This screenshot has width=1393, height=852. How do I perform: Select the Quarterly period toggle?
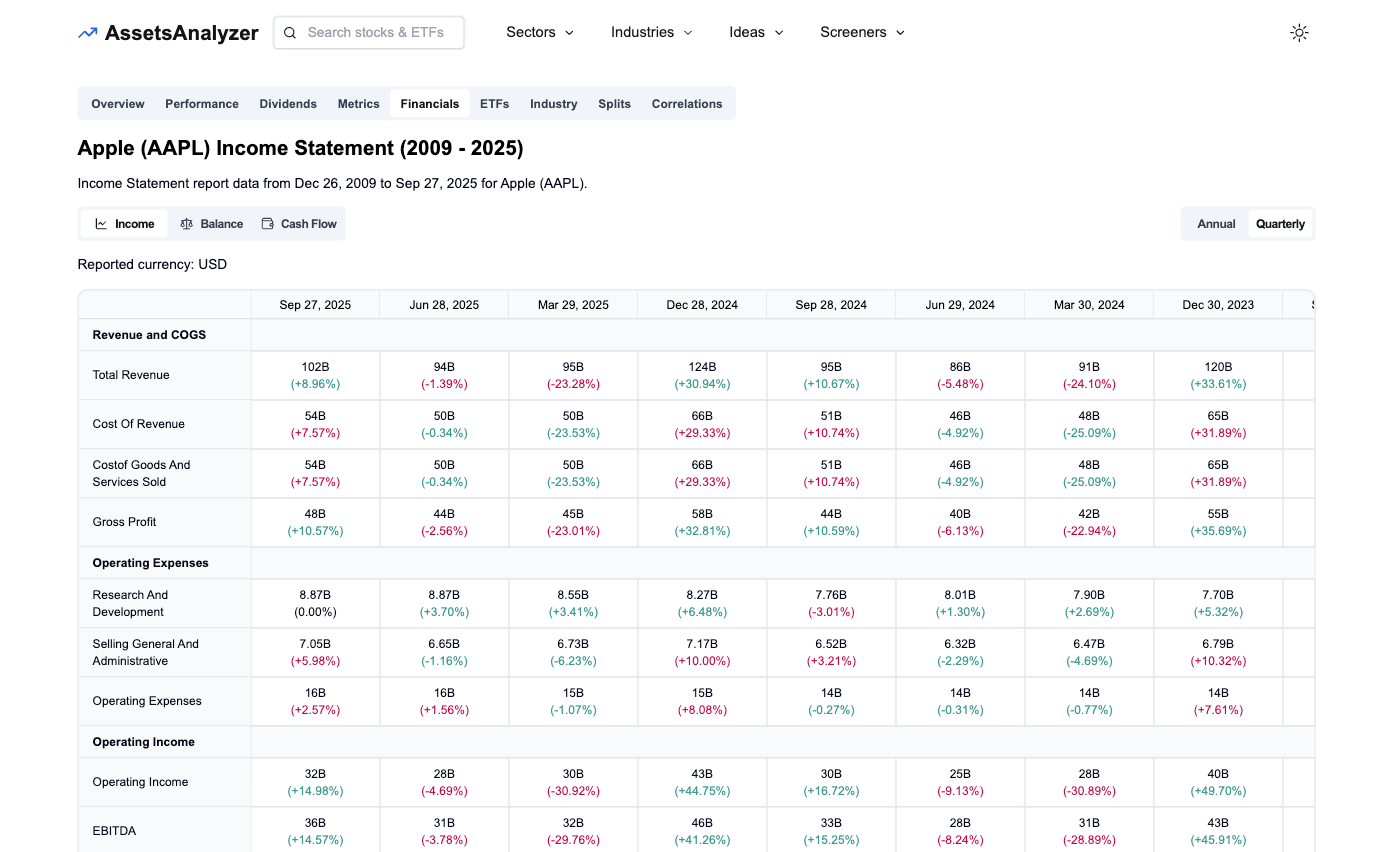click(1280, 224)
